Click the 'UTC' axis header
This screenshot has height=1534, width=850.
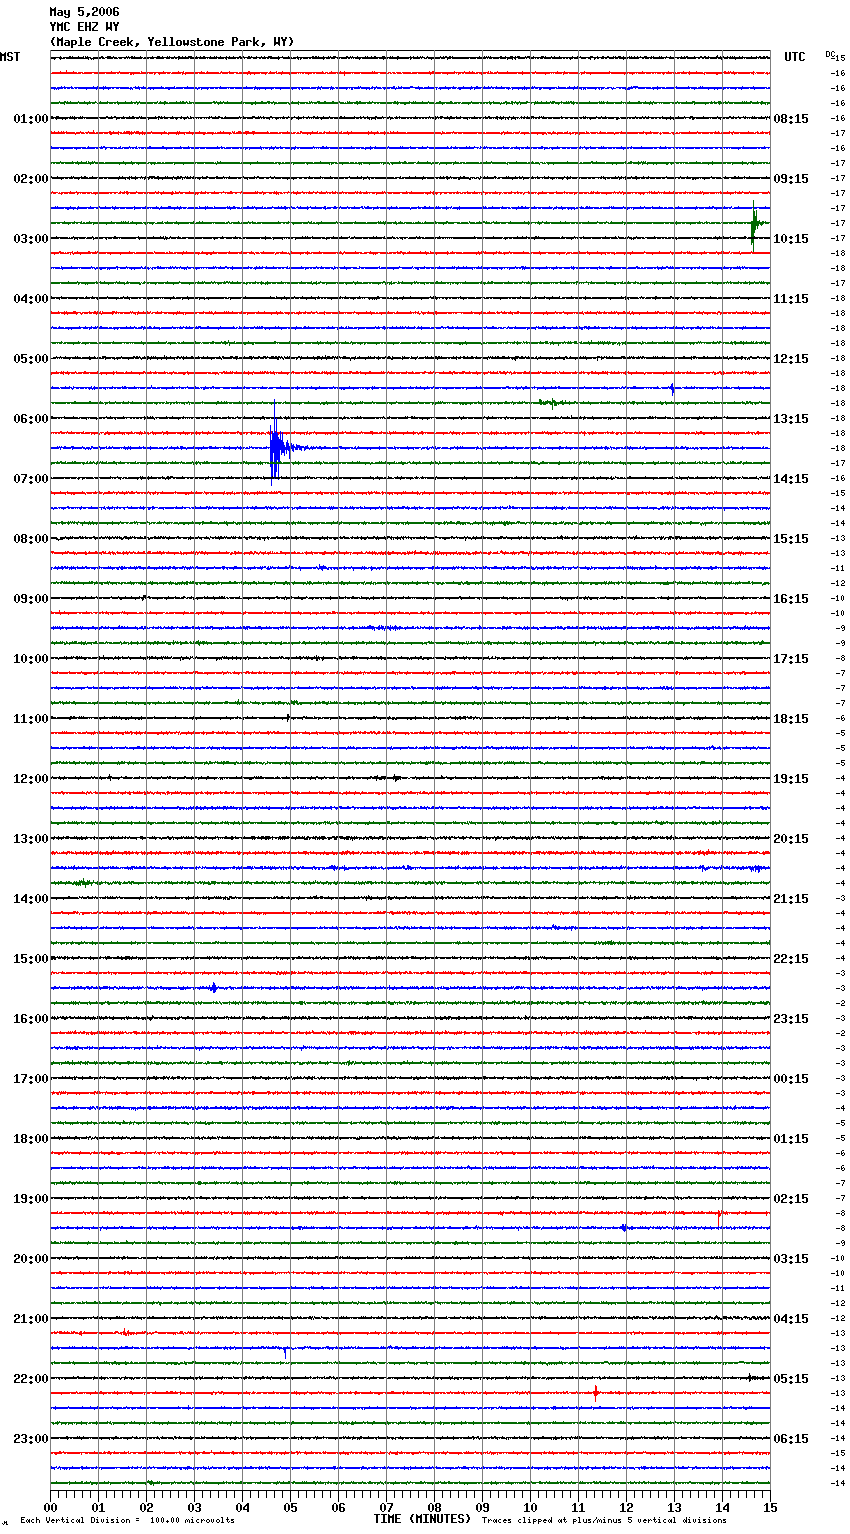click(x=795, y=57)
